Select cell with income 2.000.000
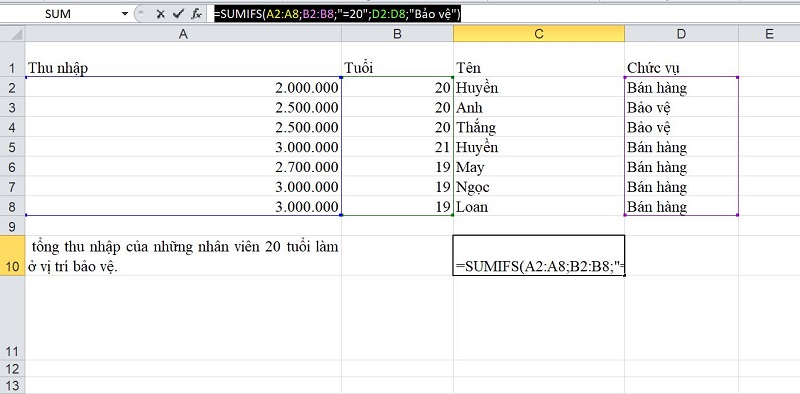This screenshot has height=394, width=800. [x=183, y=88]
